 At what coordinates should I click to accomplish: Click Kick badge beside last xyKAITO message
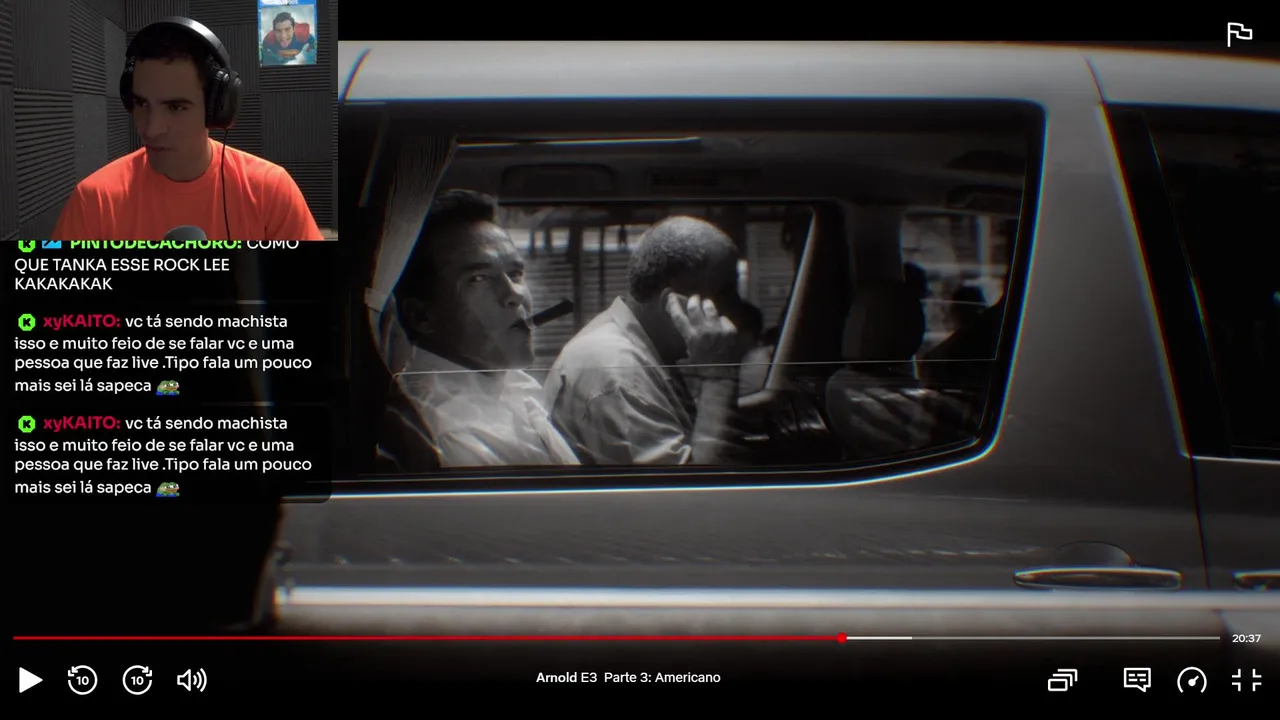click(26, 424)
